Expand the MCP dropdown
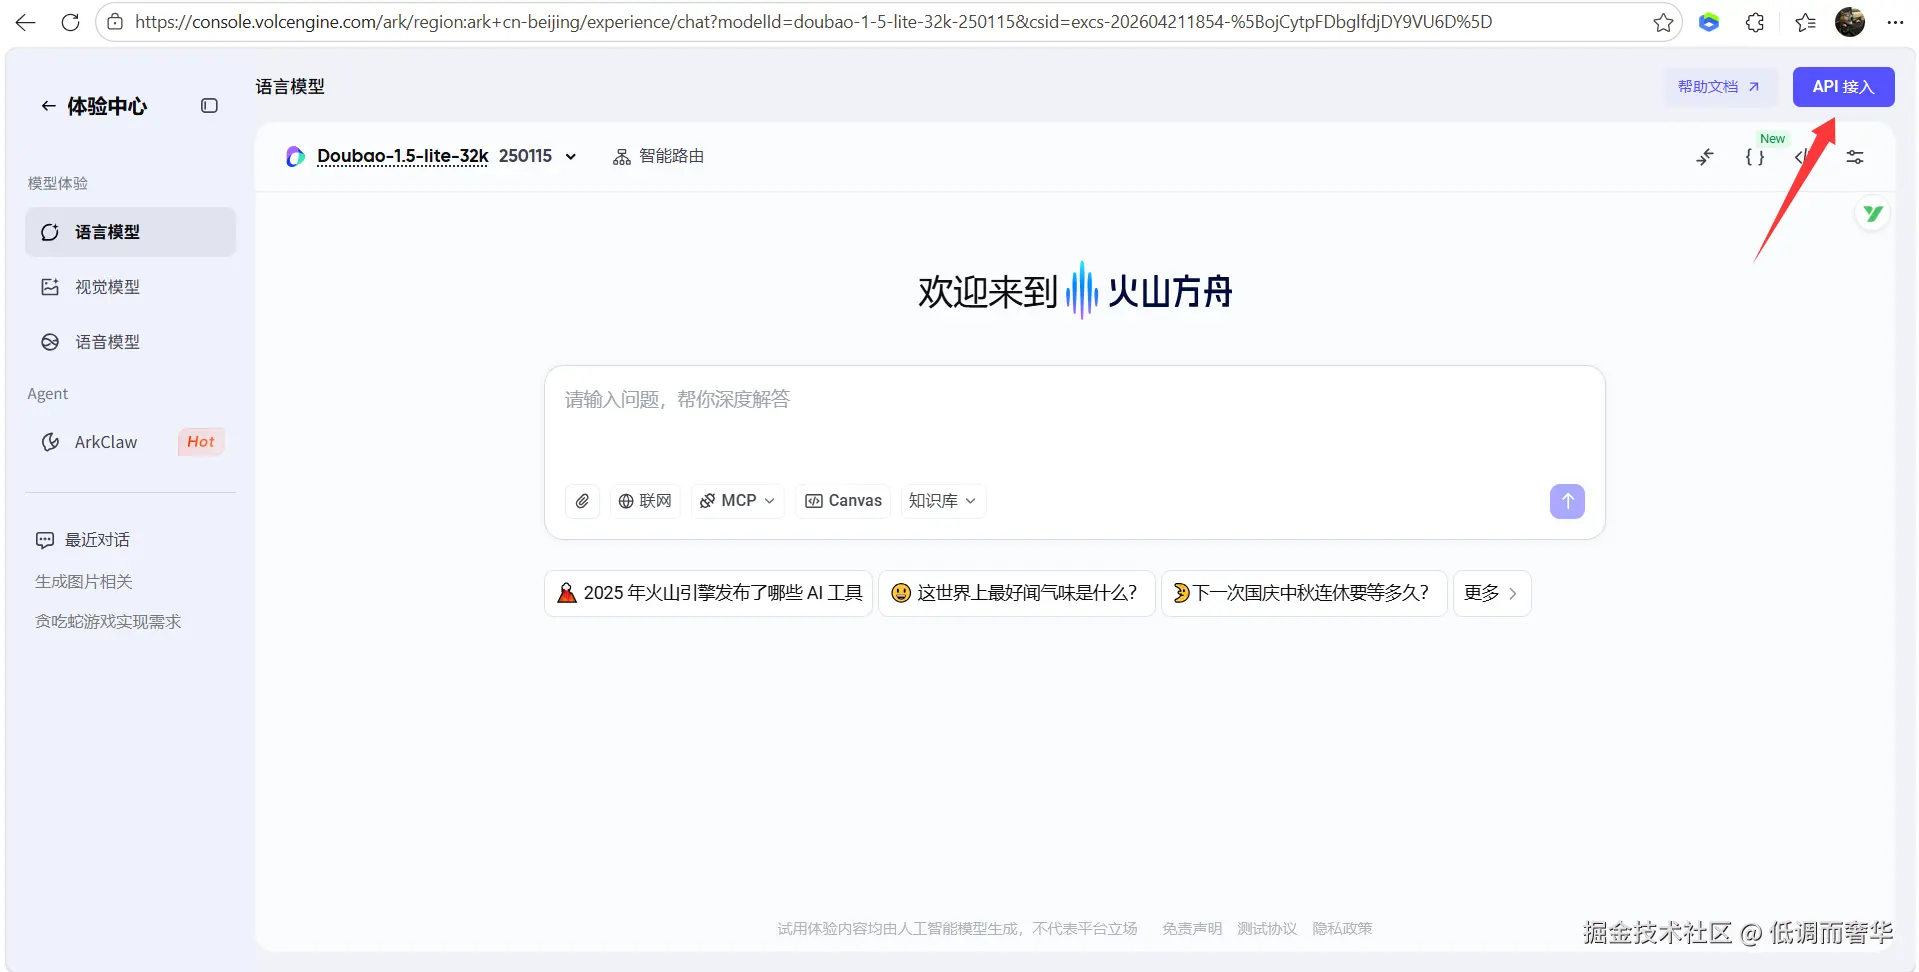The image size is (1919, 972). pyautogui.click(x=737, y=501)
